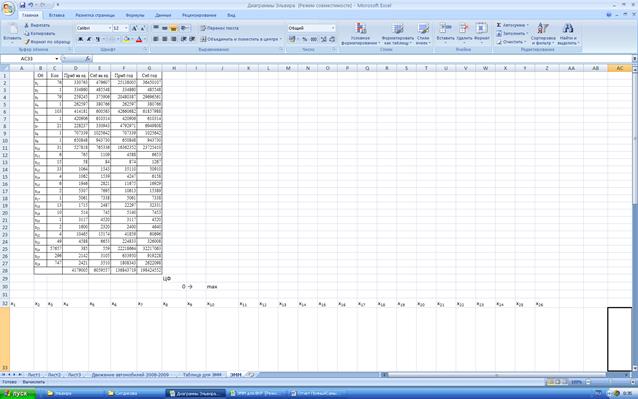This screenshot has width=638, height=399.
Task: Expand the font size dropdown
Action: coord(127,28)
